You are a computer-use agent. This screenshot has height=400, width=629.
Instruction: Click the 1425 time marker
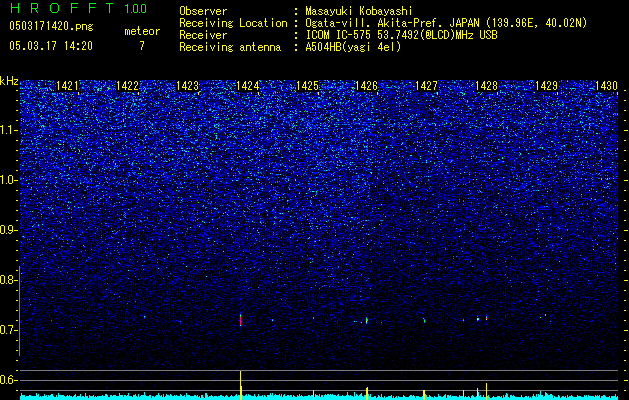[307, 86]
